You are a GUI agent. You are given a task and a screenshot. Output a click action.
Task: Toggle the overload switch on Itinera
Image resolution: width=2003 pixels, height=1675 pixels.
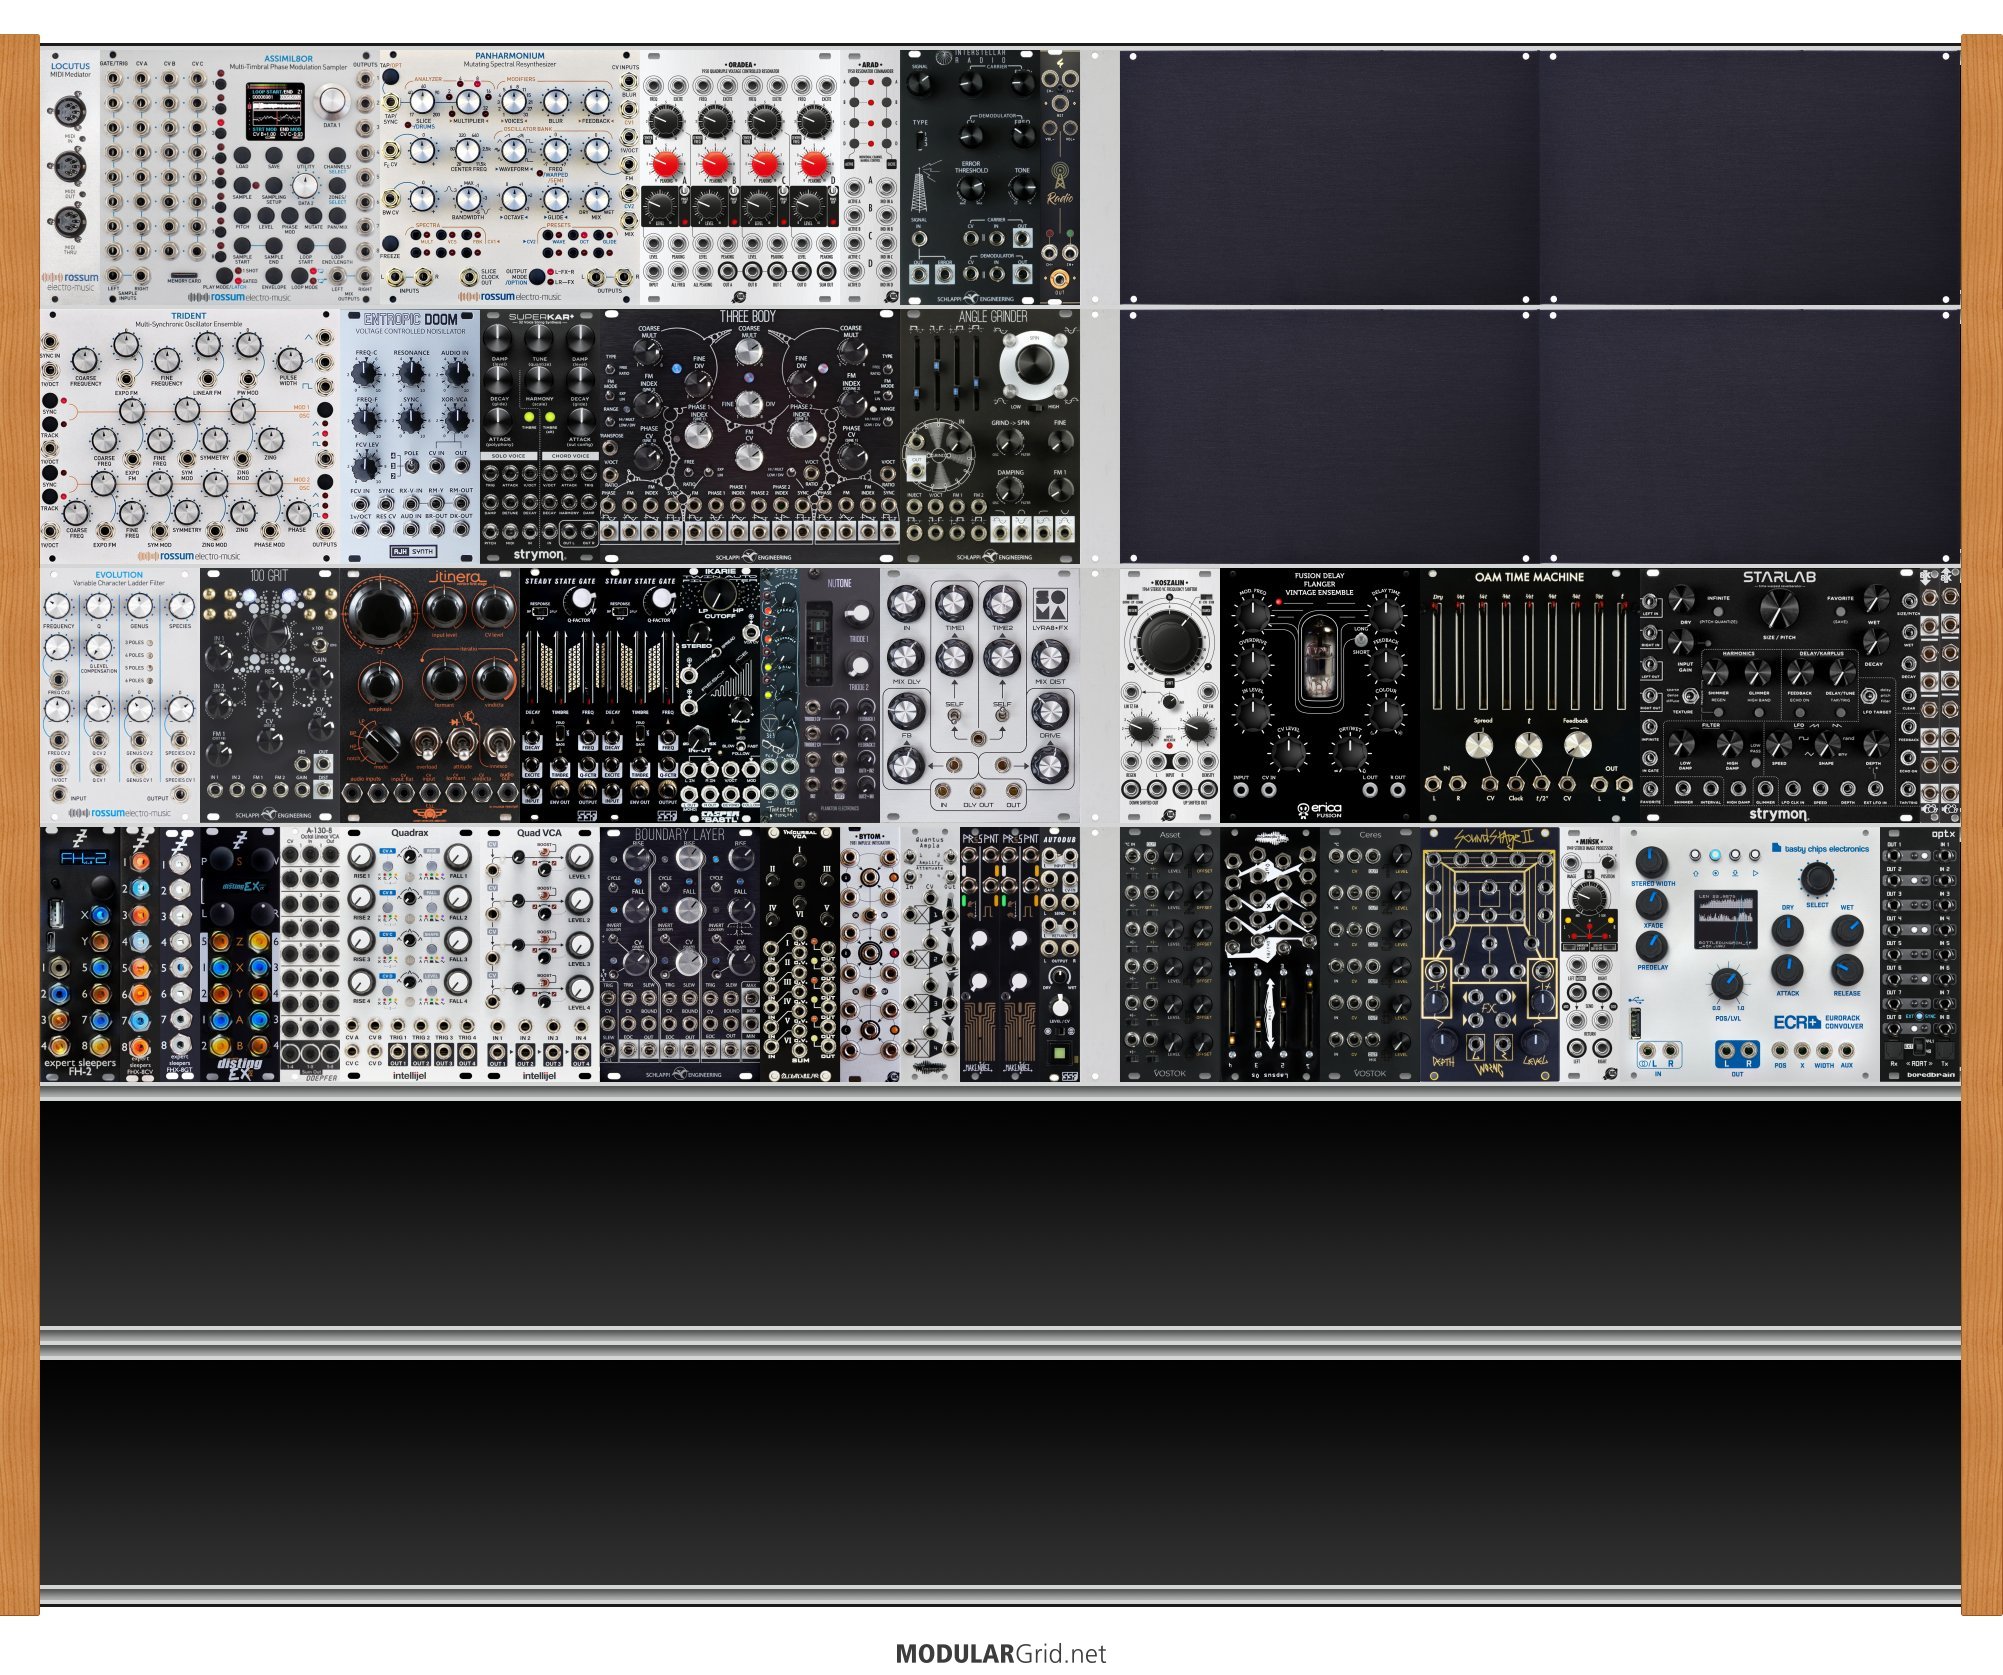tap(427, 745)
